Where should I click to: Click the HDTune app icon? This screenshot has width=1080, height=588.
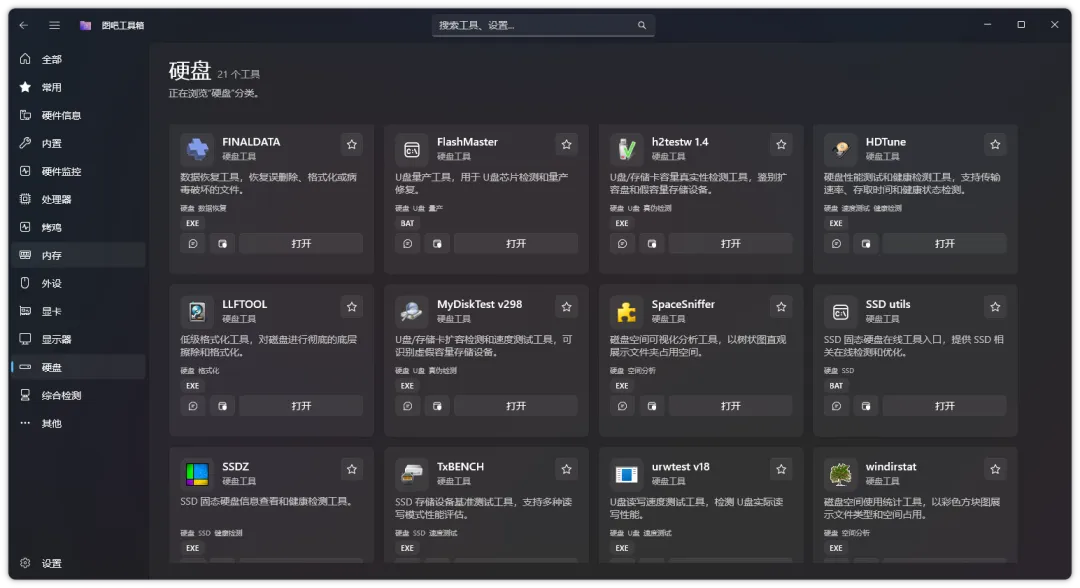tap(840, 149)
